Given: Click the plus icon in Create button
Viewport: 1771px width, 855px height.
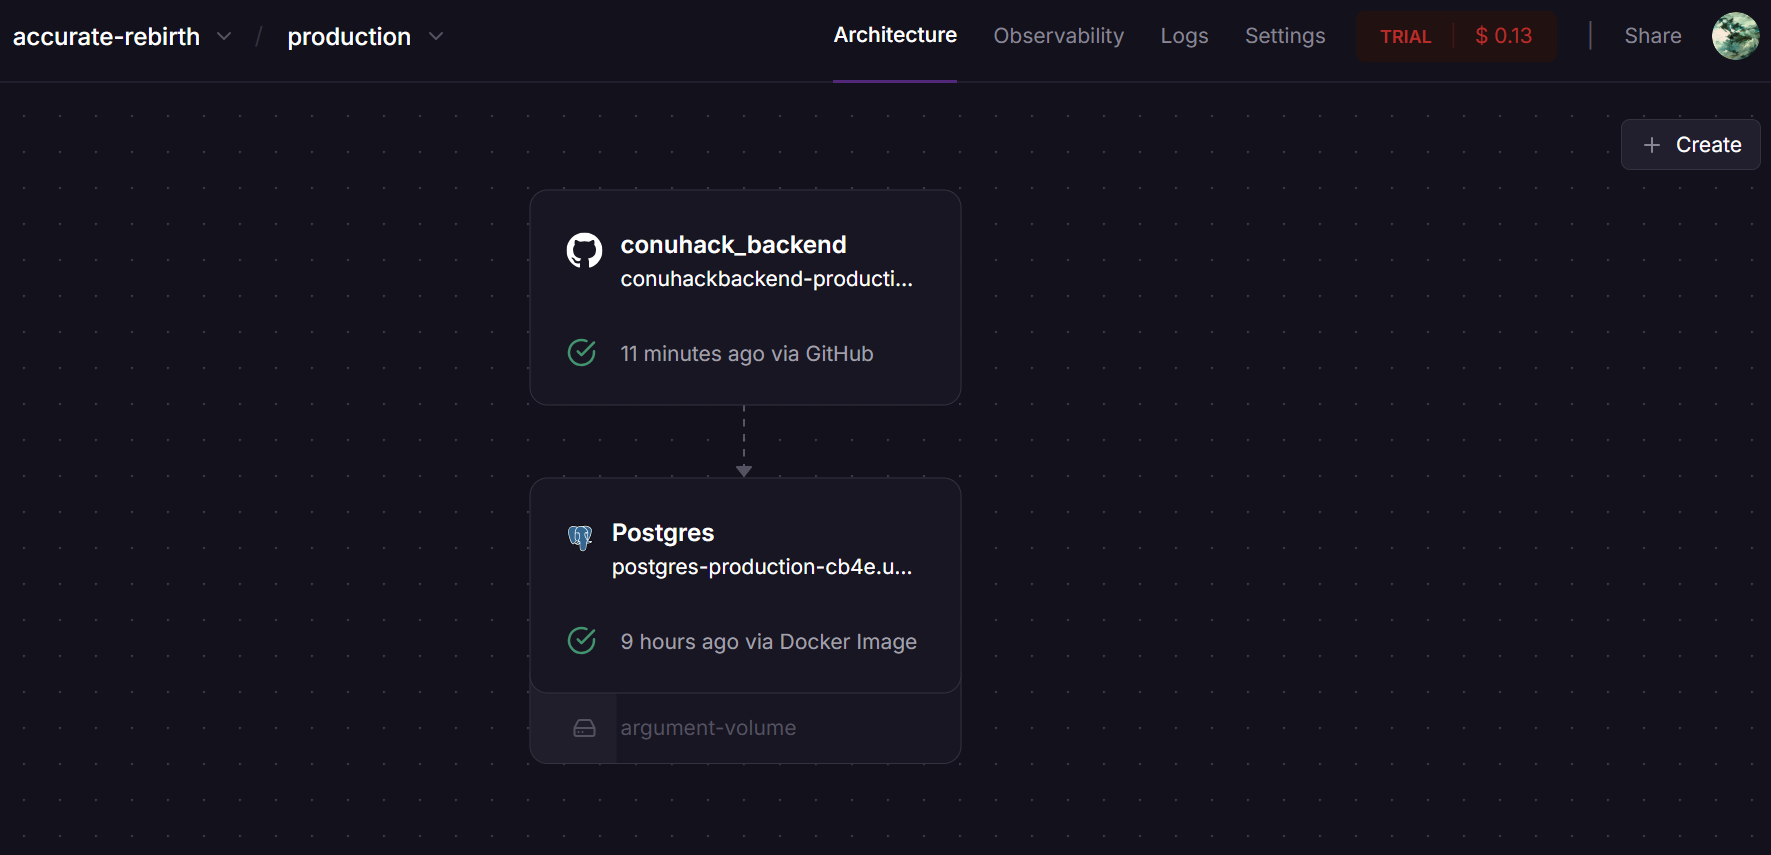Looking at the screenshot, I should tap(1652, 145).
